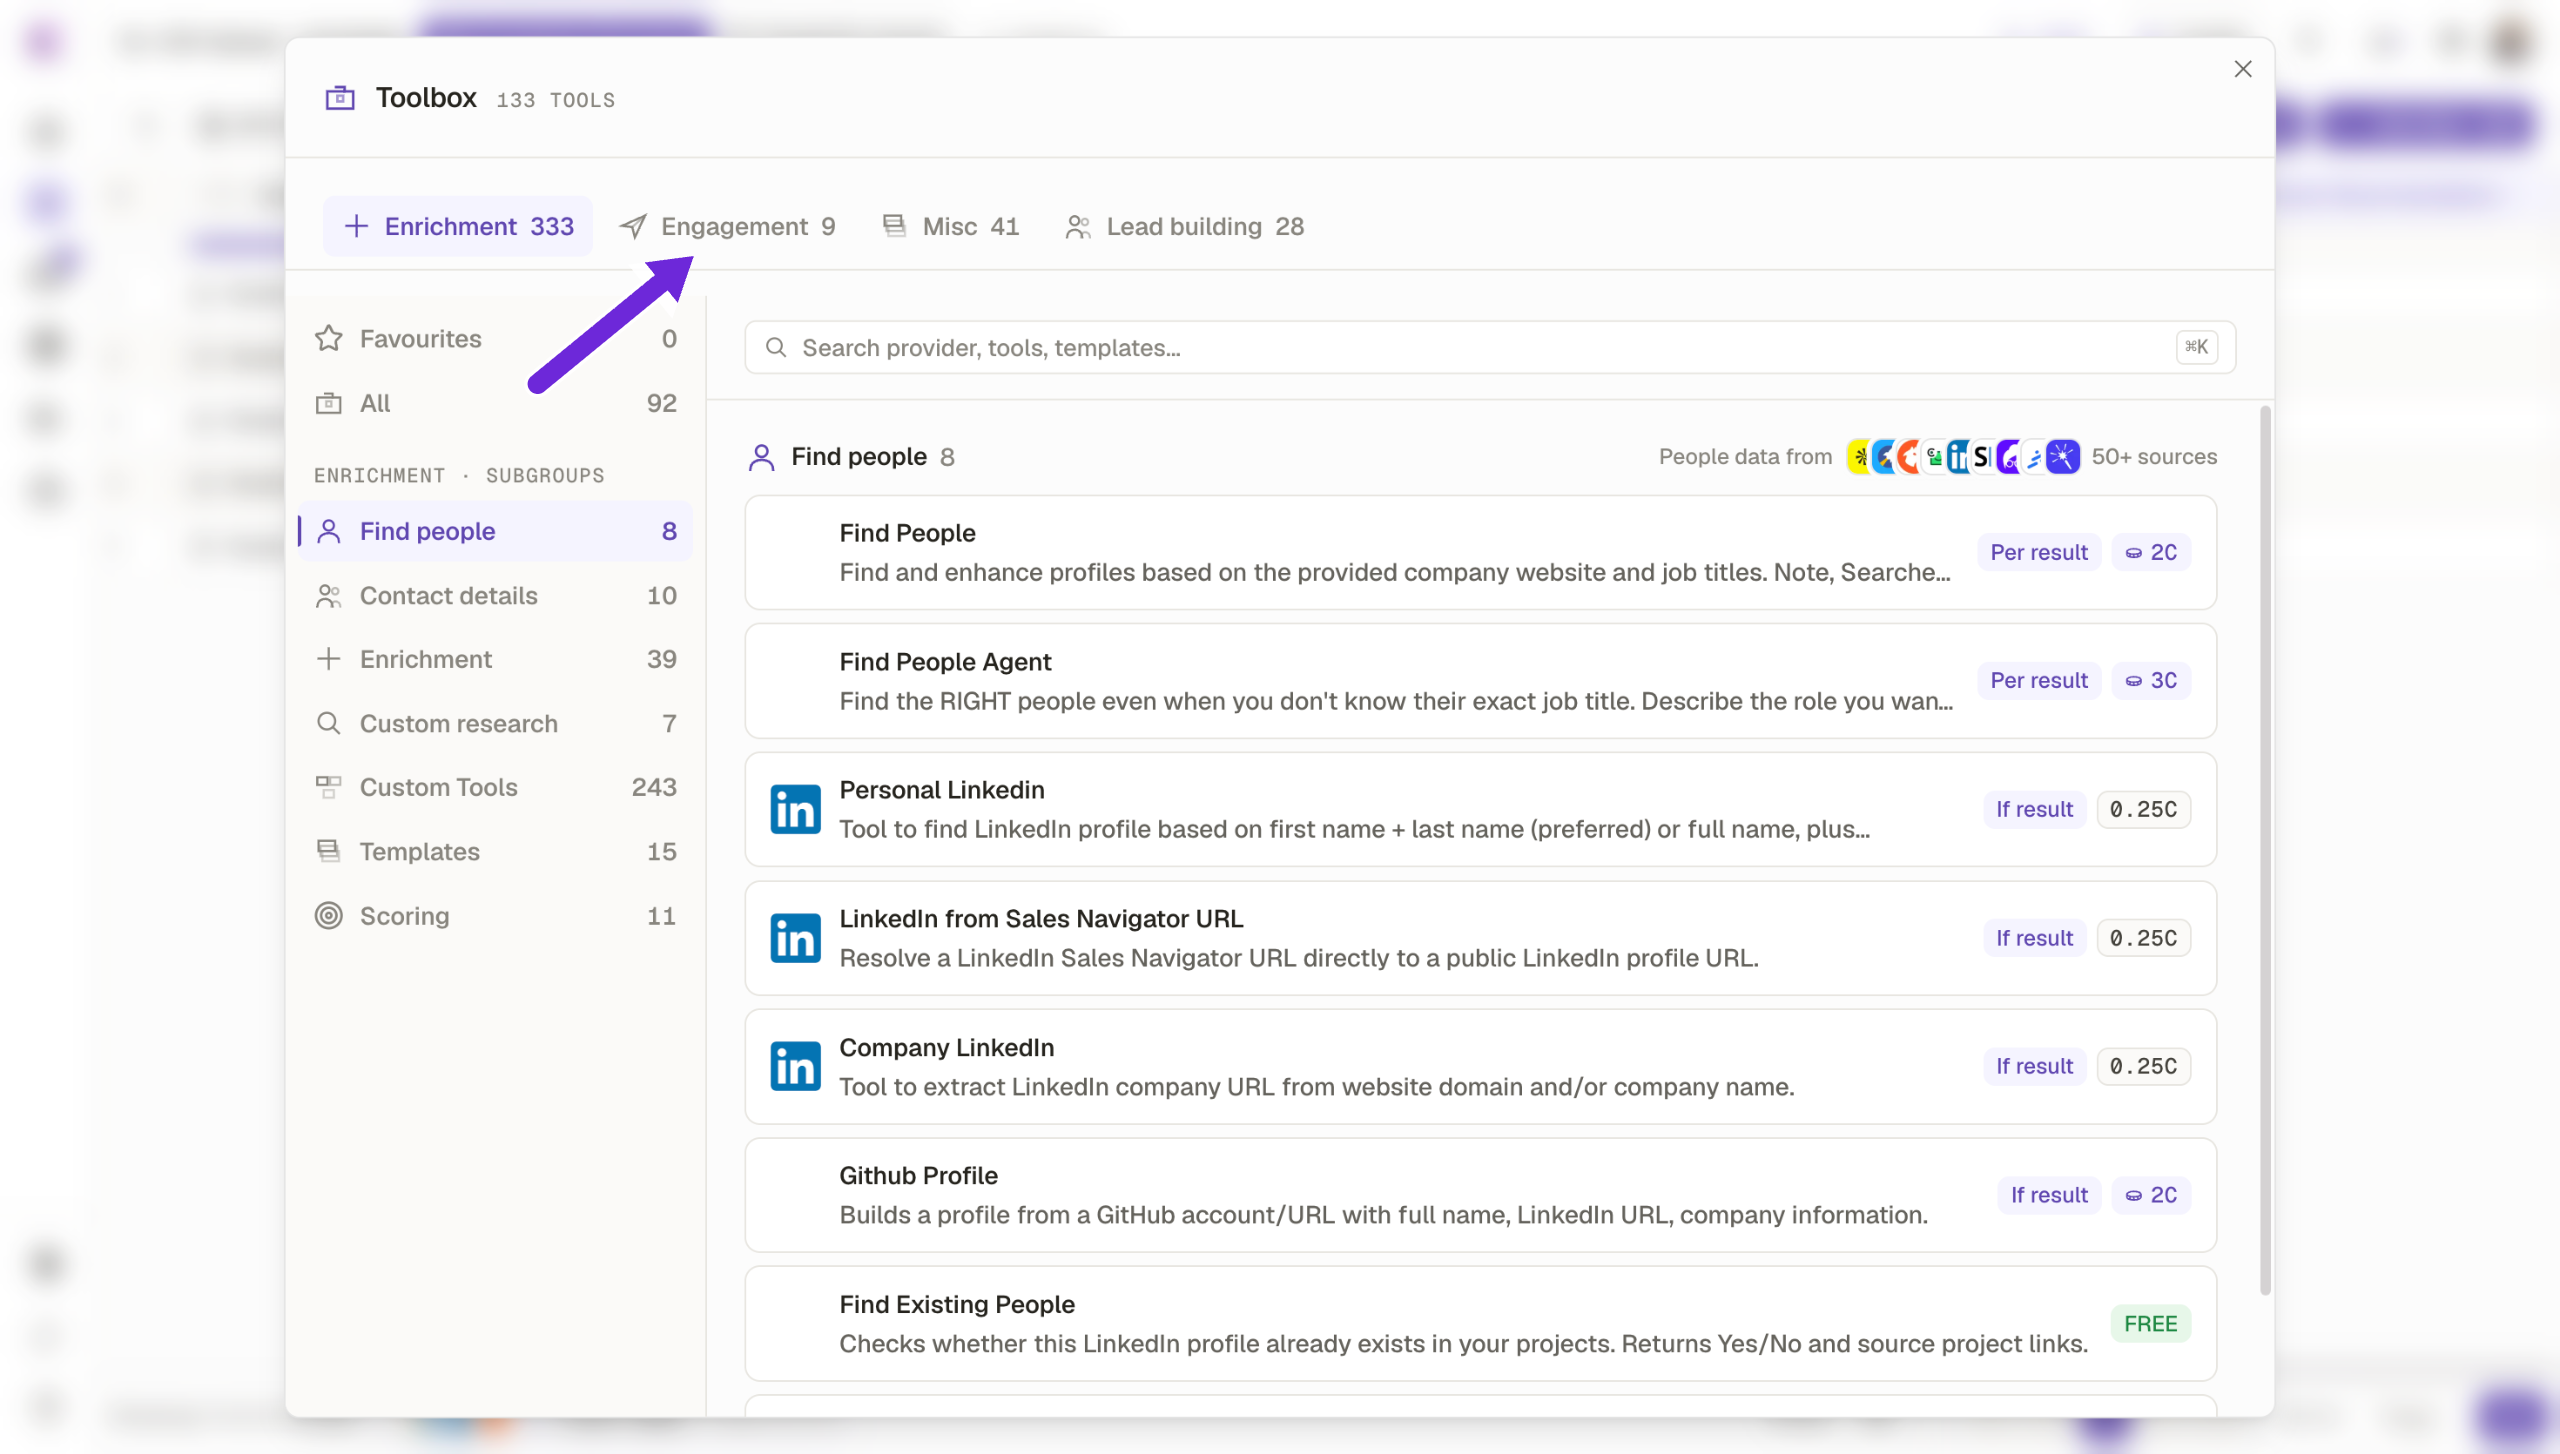Open the Engagement tab
This screenshot has height=1454, width=2560.
point(727,227)
